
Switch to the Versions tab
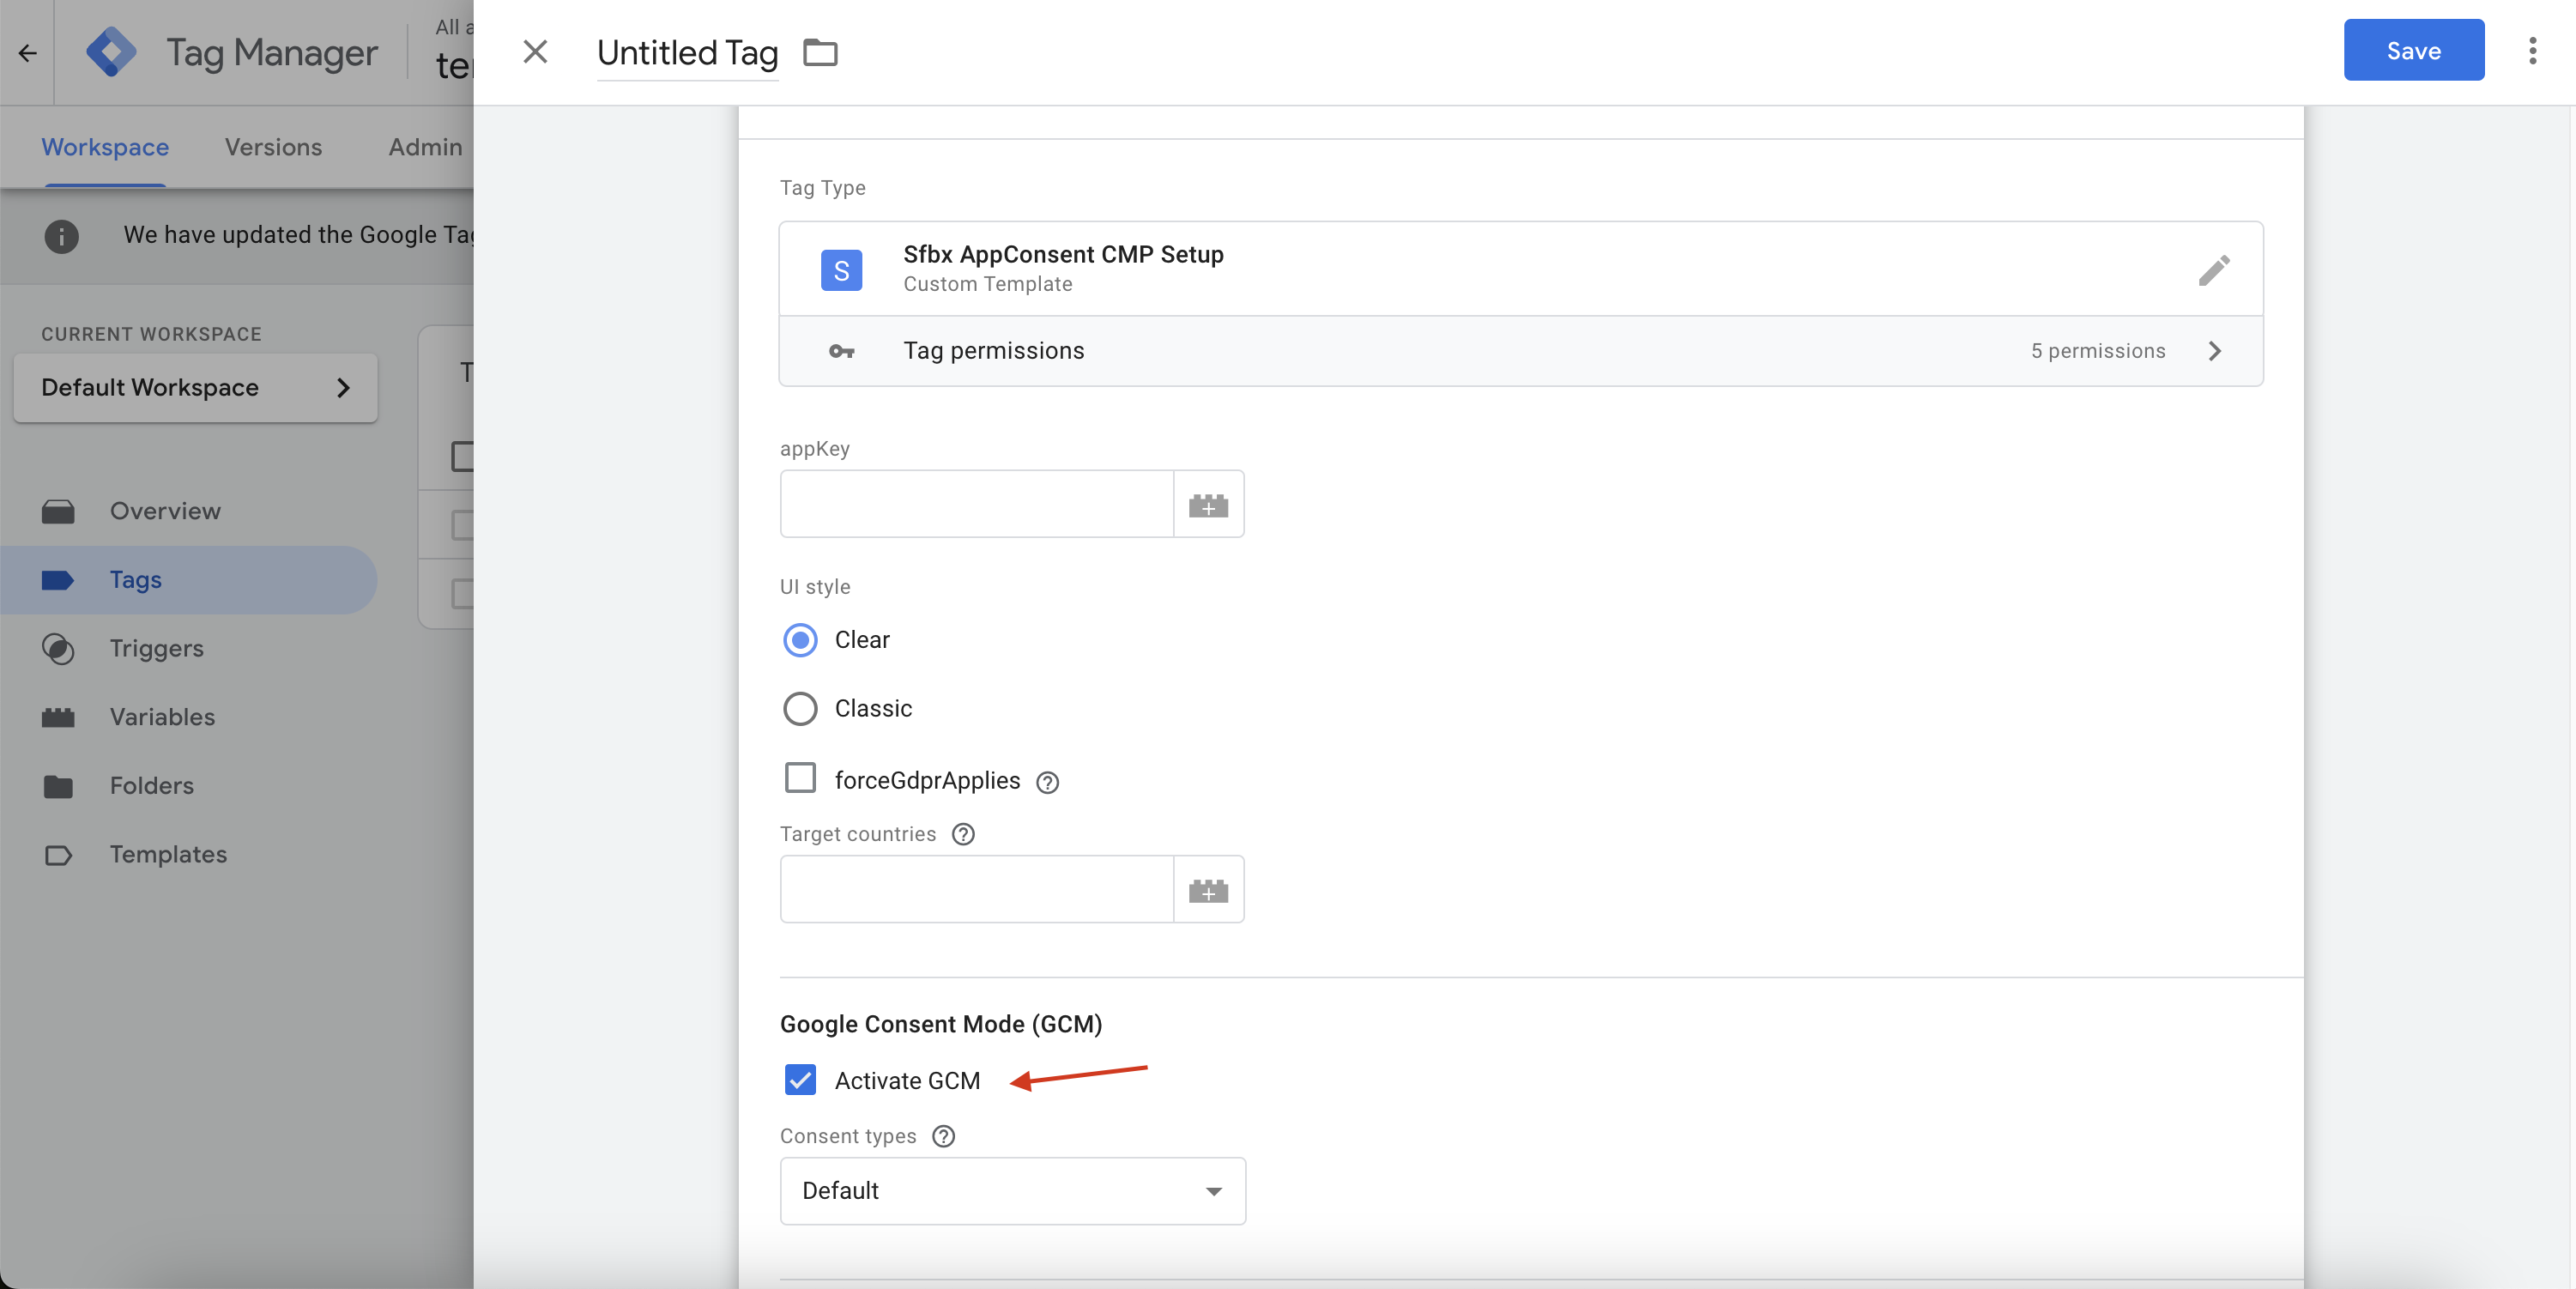pyautogui.click(x=272, y=147)
